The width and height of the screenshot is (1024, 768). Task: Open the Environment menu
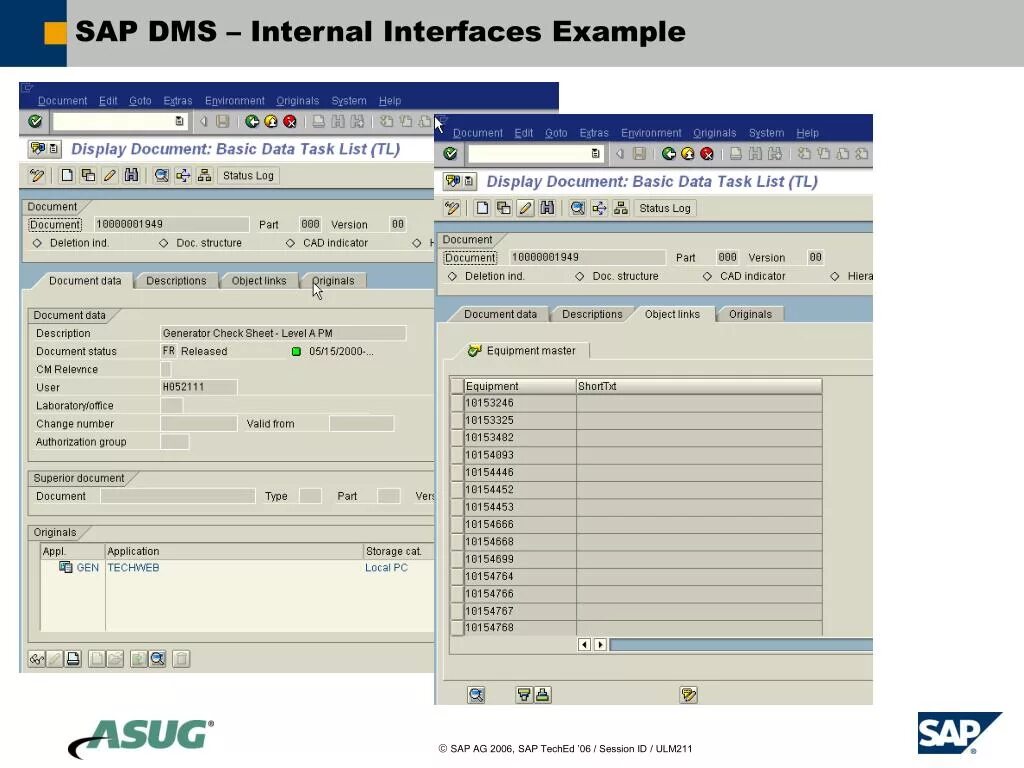(651, 132)
